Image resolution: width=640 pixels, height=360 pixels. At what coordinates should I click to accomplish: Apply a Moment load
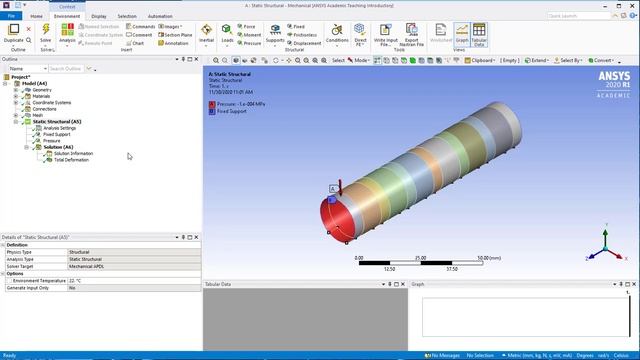click(x=249, y=35)
